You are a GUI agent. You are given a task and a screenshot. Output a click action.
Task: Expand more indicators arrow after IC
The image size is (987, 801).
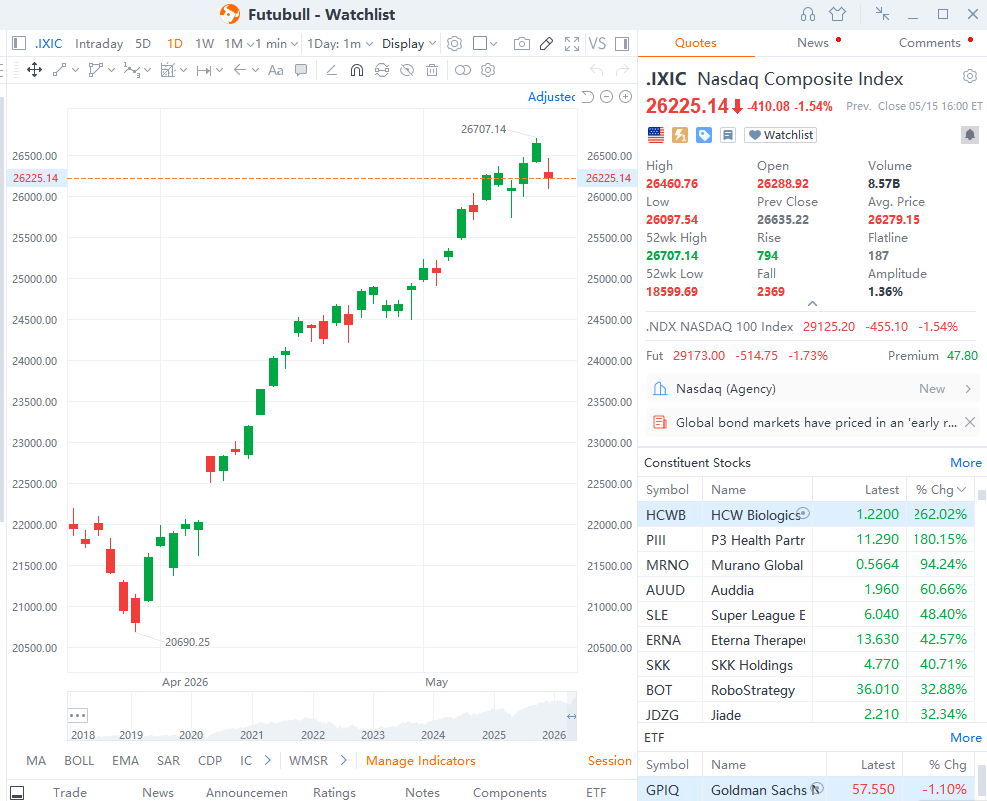268,760
